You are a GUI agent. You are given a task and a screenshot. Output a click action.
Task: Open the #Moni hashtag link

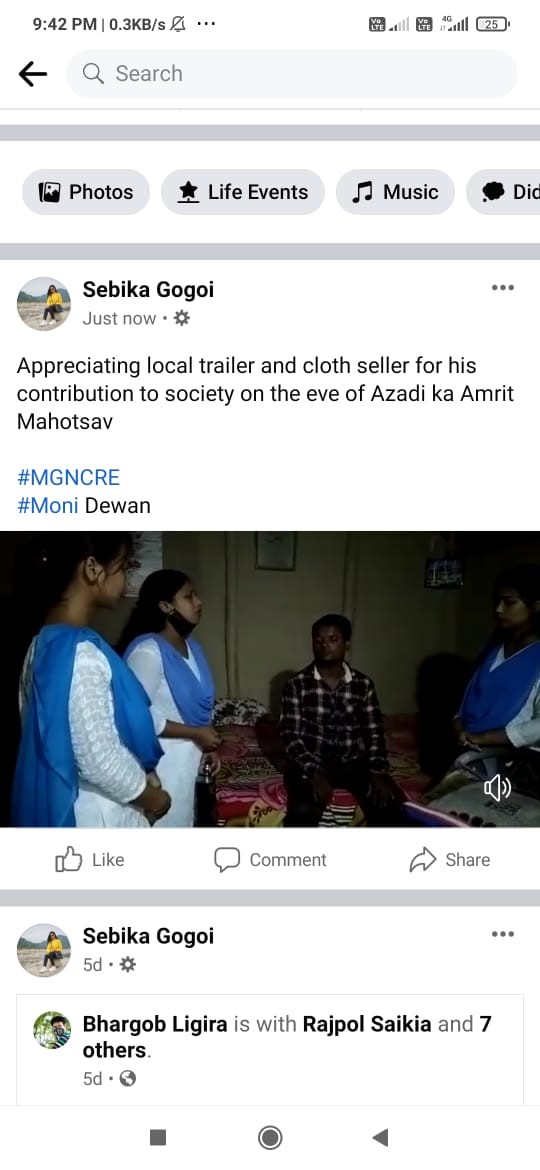(x=48, y=505)
